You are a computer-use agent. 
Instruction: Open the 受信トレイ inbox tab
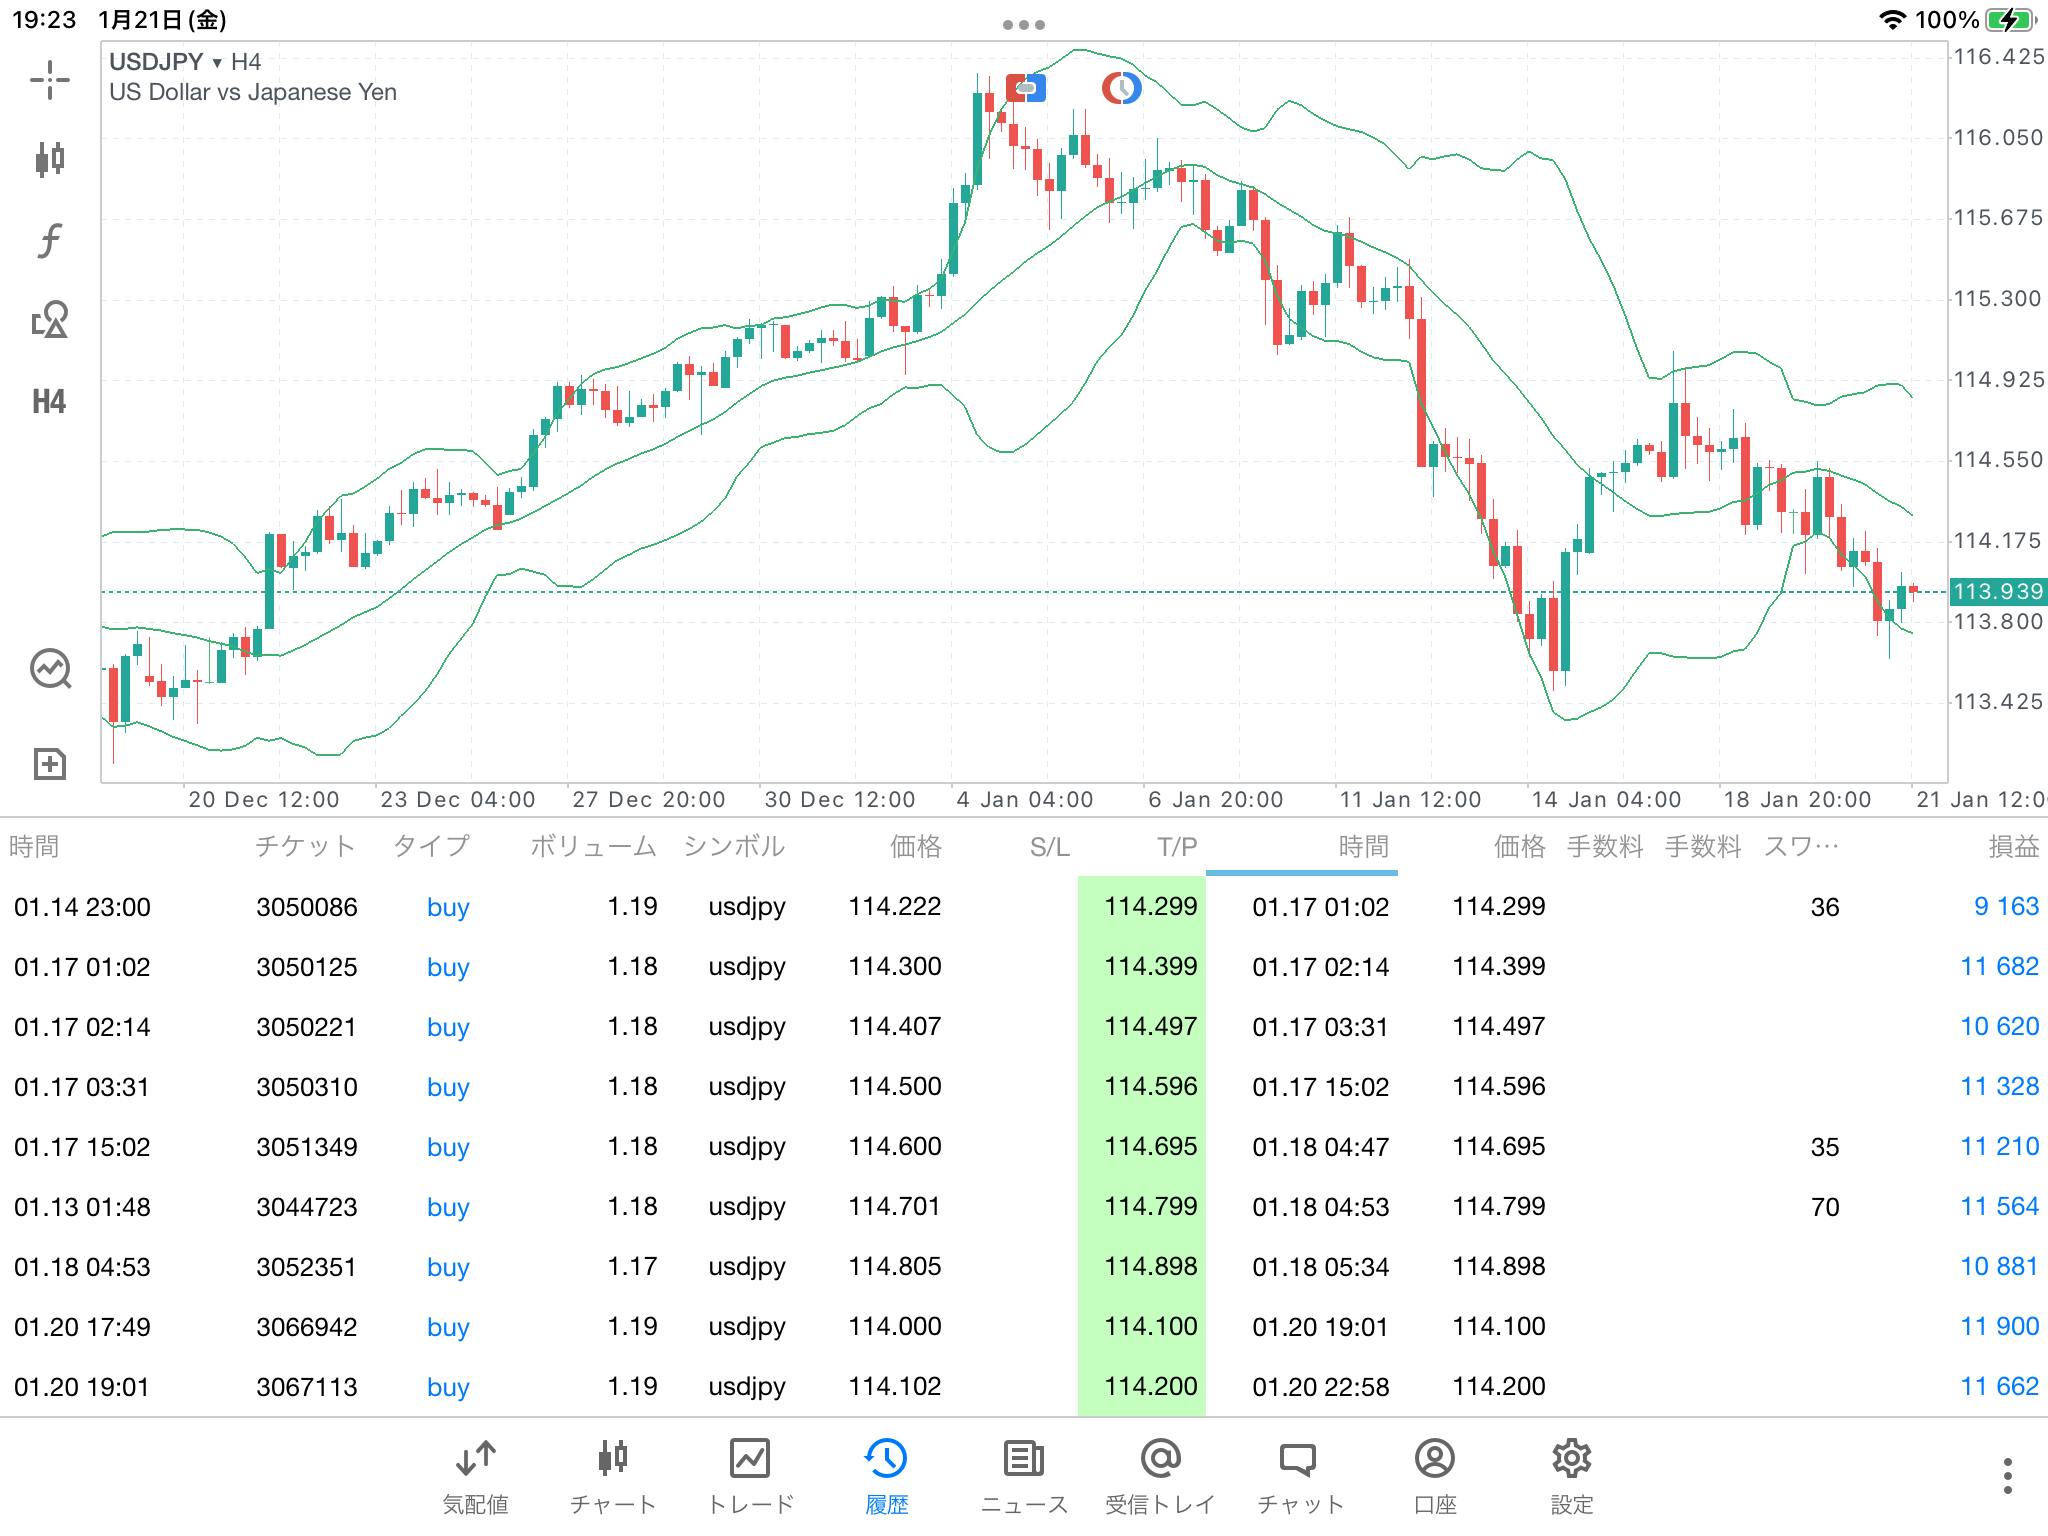(x=1160, y=1476)
